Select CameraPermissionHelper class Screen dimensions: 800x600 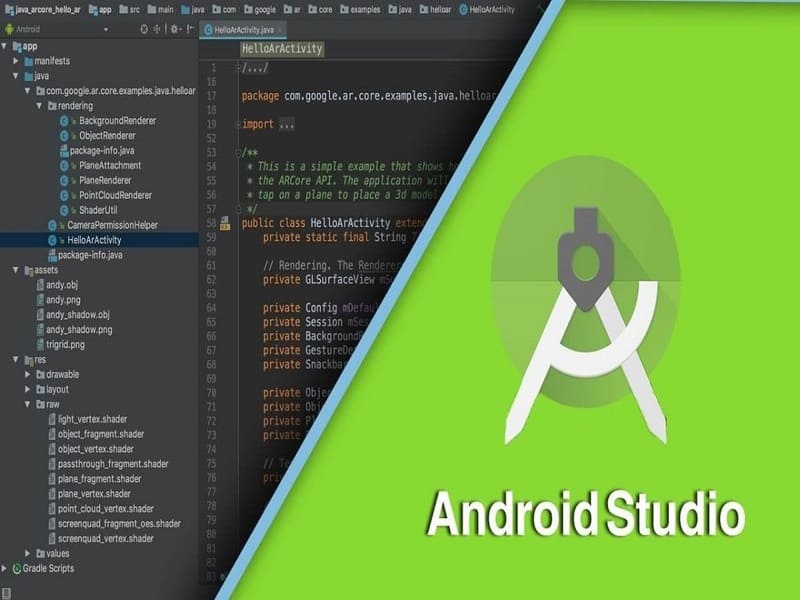click(103, 225)
